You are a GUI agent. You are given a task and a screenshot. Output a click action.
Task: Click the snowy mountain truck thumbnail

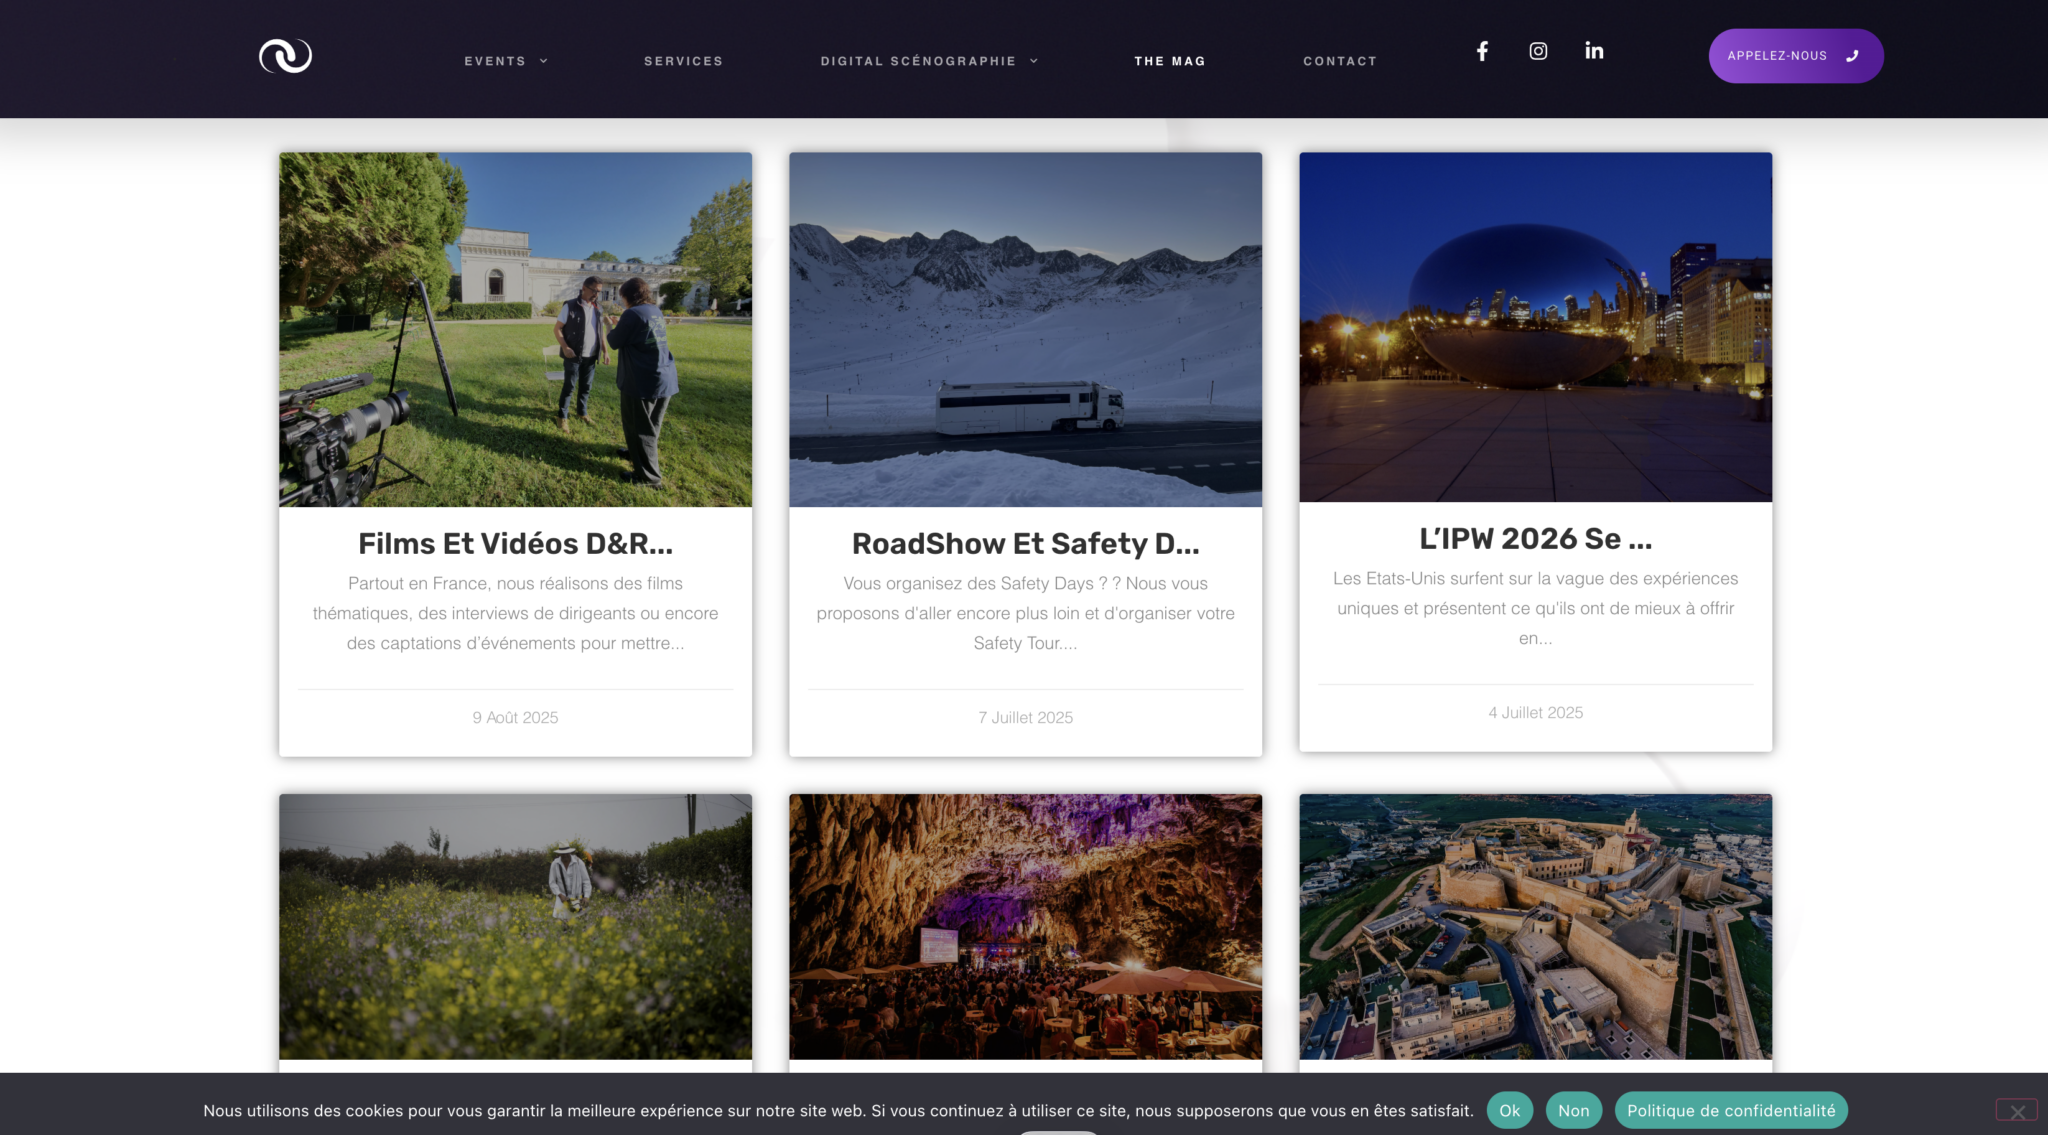(1025, 330)
